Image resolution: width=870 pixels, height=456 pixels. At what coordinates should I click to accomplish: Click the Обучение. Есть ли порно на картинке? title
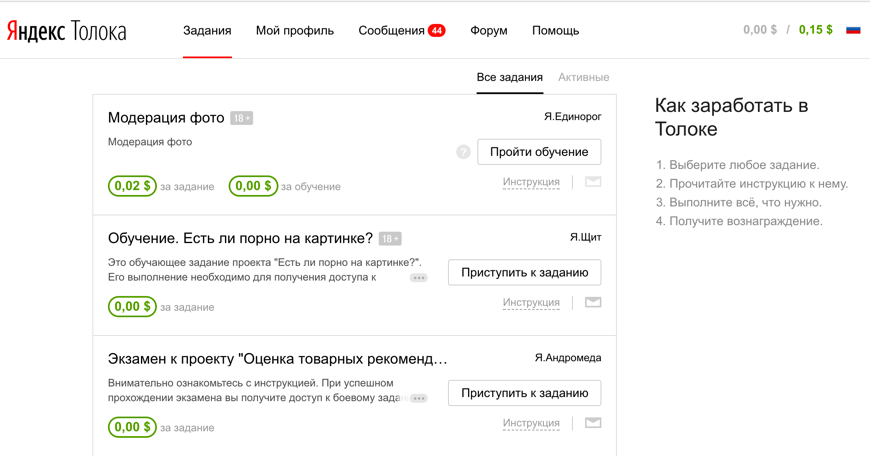point(240,239)
